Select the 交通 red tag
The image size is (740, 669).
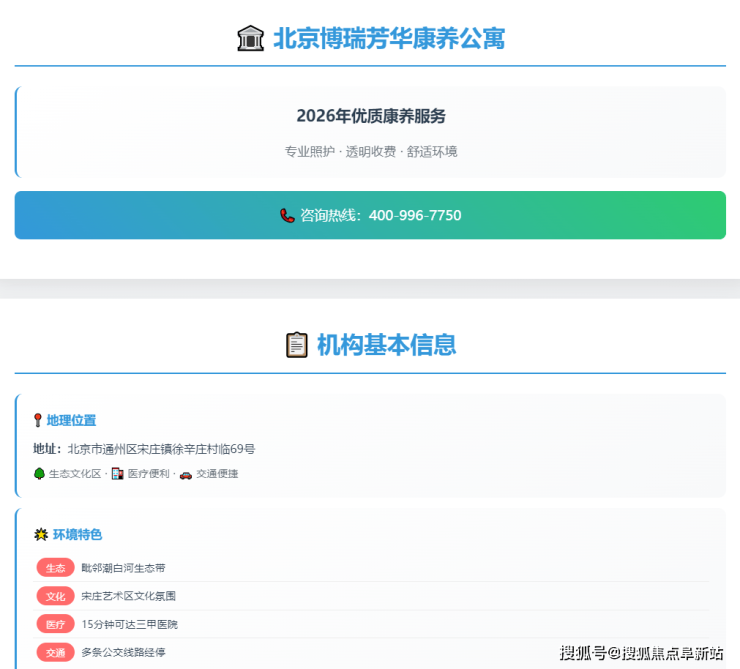click(x=55, y=652)
